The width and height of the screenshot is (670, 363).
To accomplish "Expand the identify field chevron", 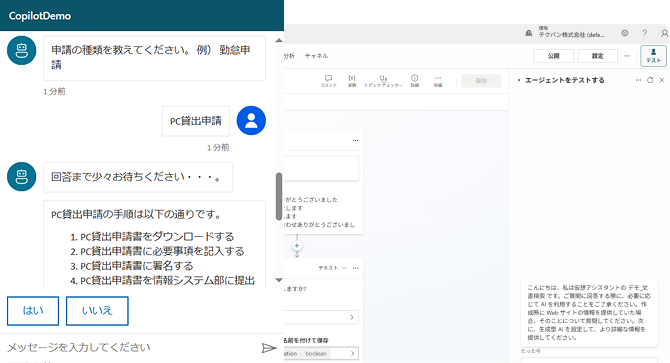I will click(x=352, y=317).
